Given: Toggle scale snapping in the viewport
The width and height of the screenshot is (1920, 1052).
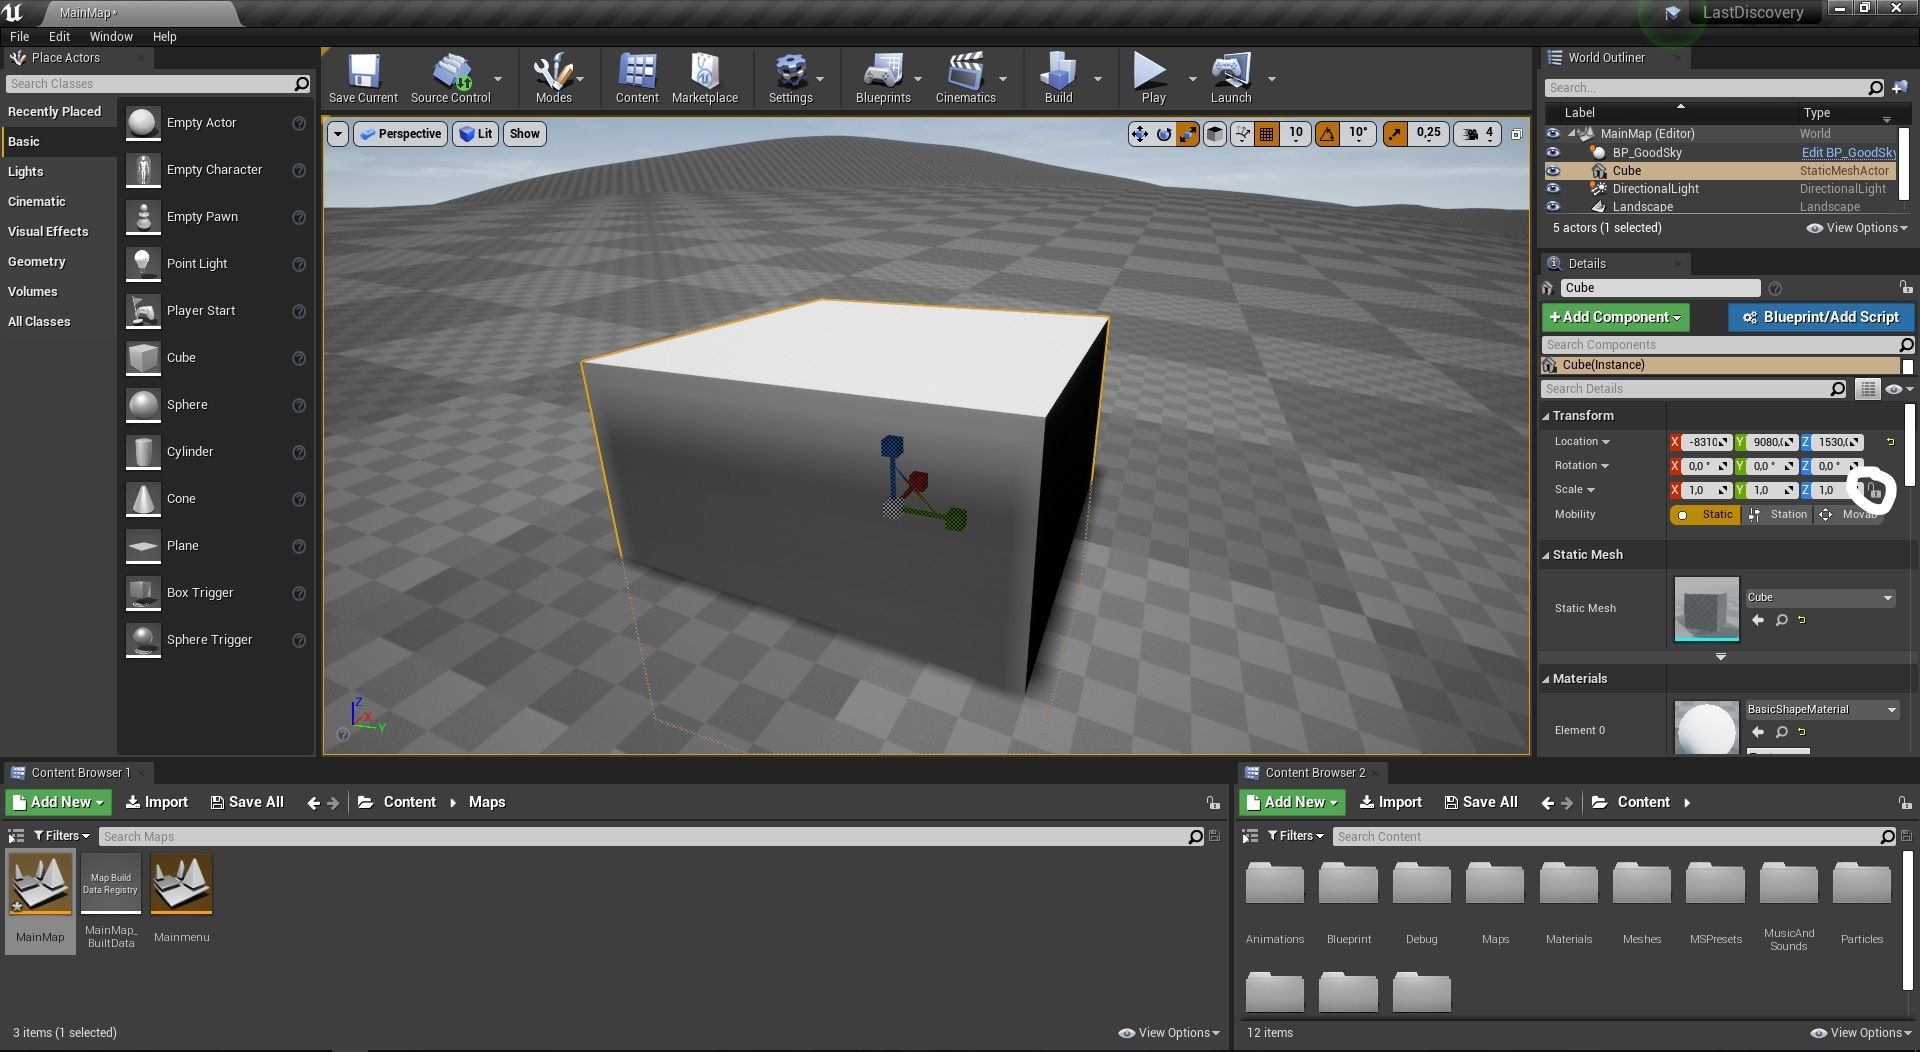Looking at the screenshot, I should pyautogui.click(x=1395, y=134).
